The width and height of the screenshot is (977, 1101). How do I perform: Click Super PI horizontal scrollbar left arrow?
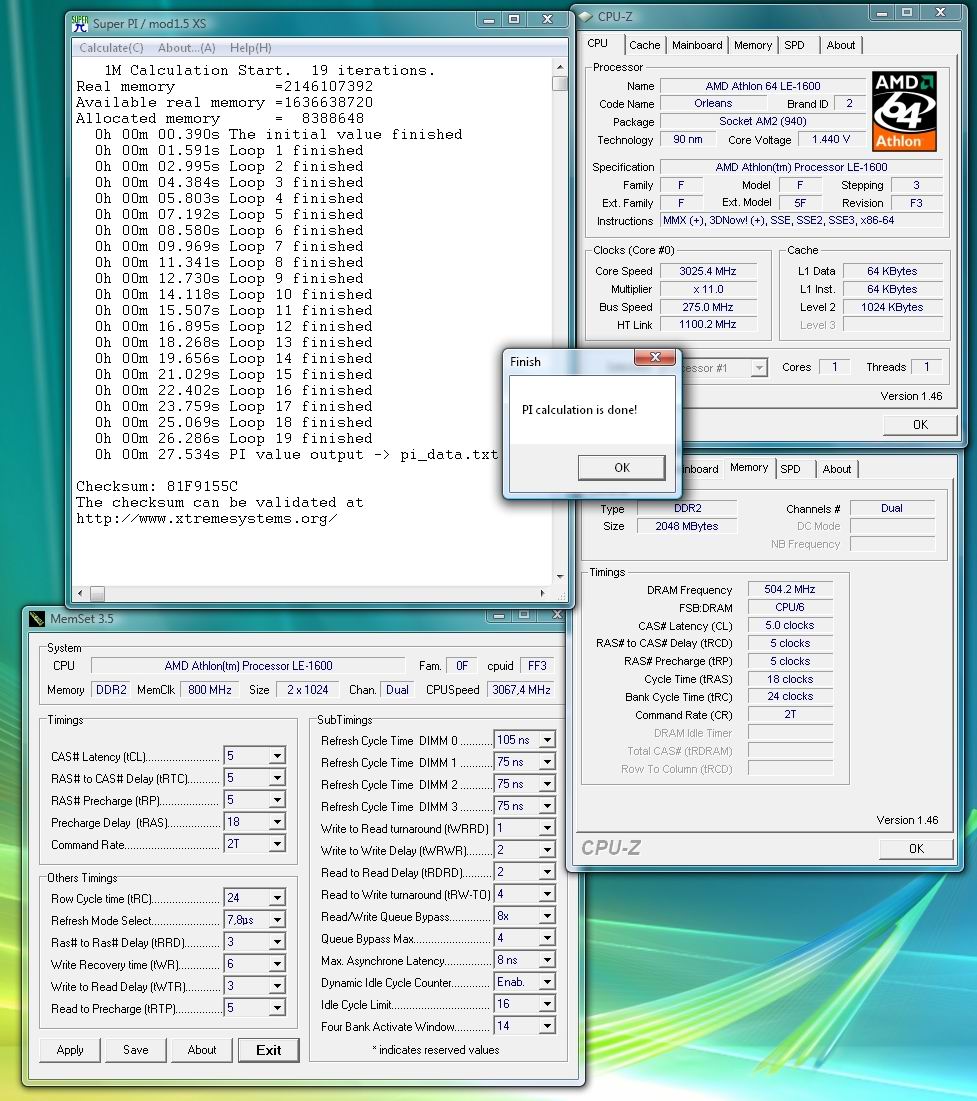(x=80, y=593)
